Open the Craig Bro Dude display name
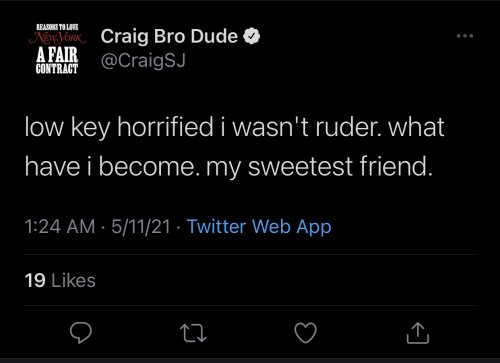 [x=169, y=36]
